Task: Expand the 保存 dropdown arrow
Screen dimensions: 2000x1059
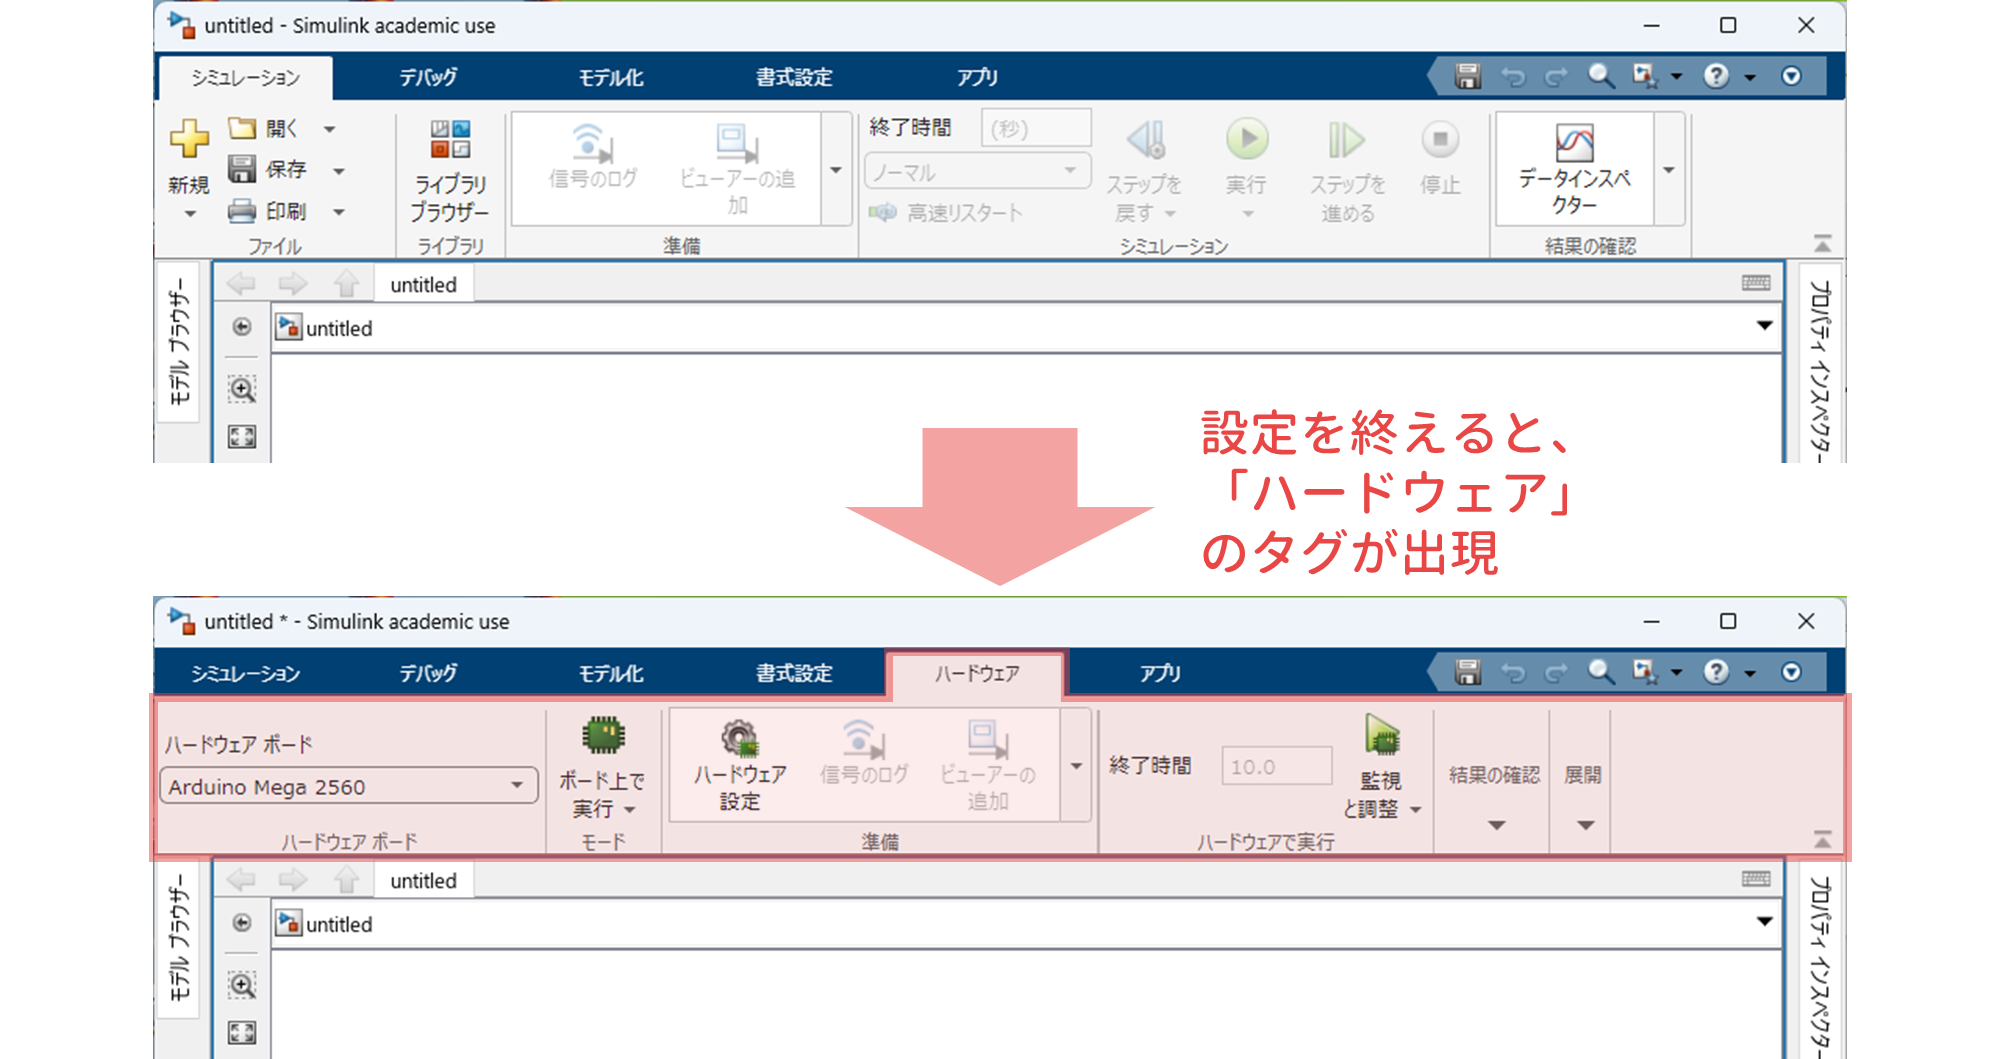Action: (x=338, y=171)
